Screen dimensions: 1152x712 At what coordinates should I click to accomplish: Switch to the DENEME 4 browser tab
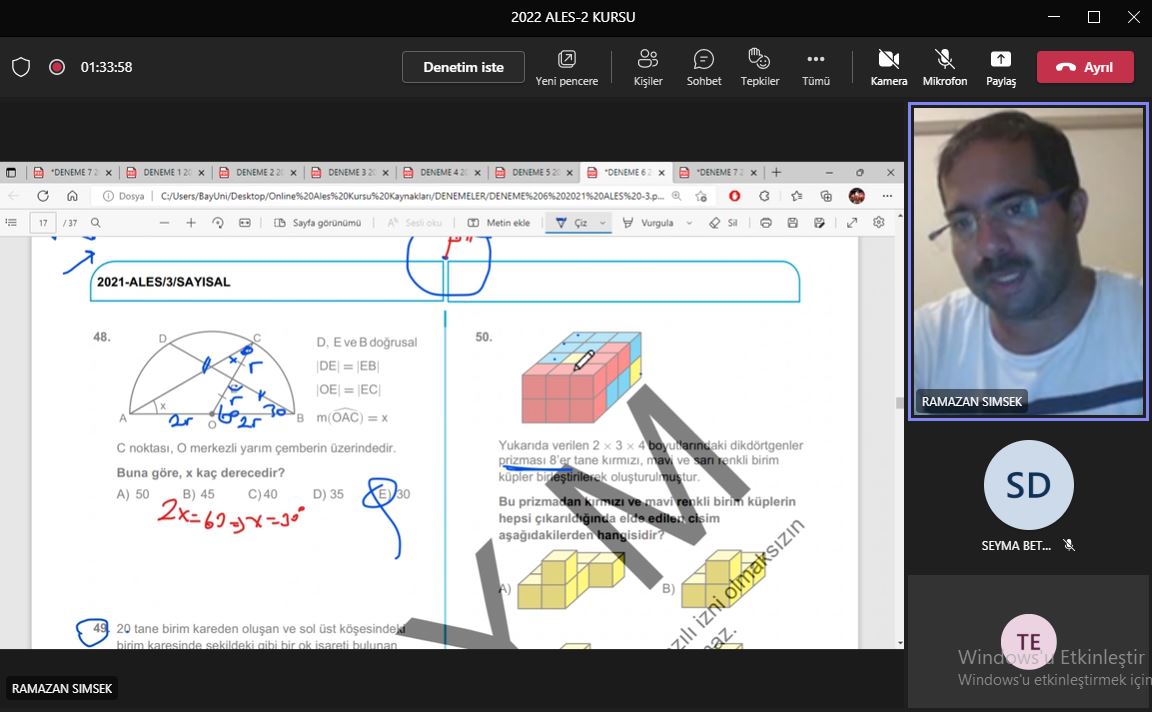tap(442, 173)
